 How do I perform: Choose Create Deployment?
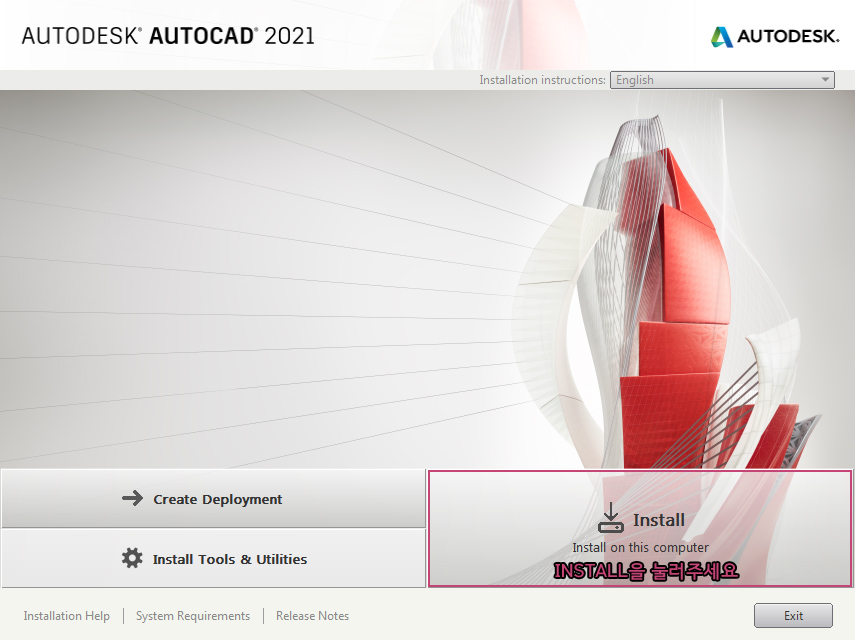(x=213, y=499)
